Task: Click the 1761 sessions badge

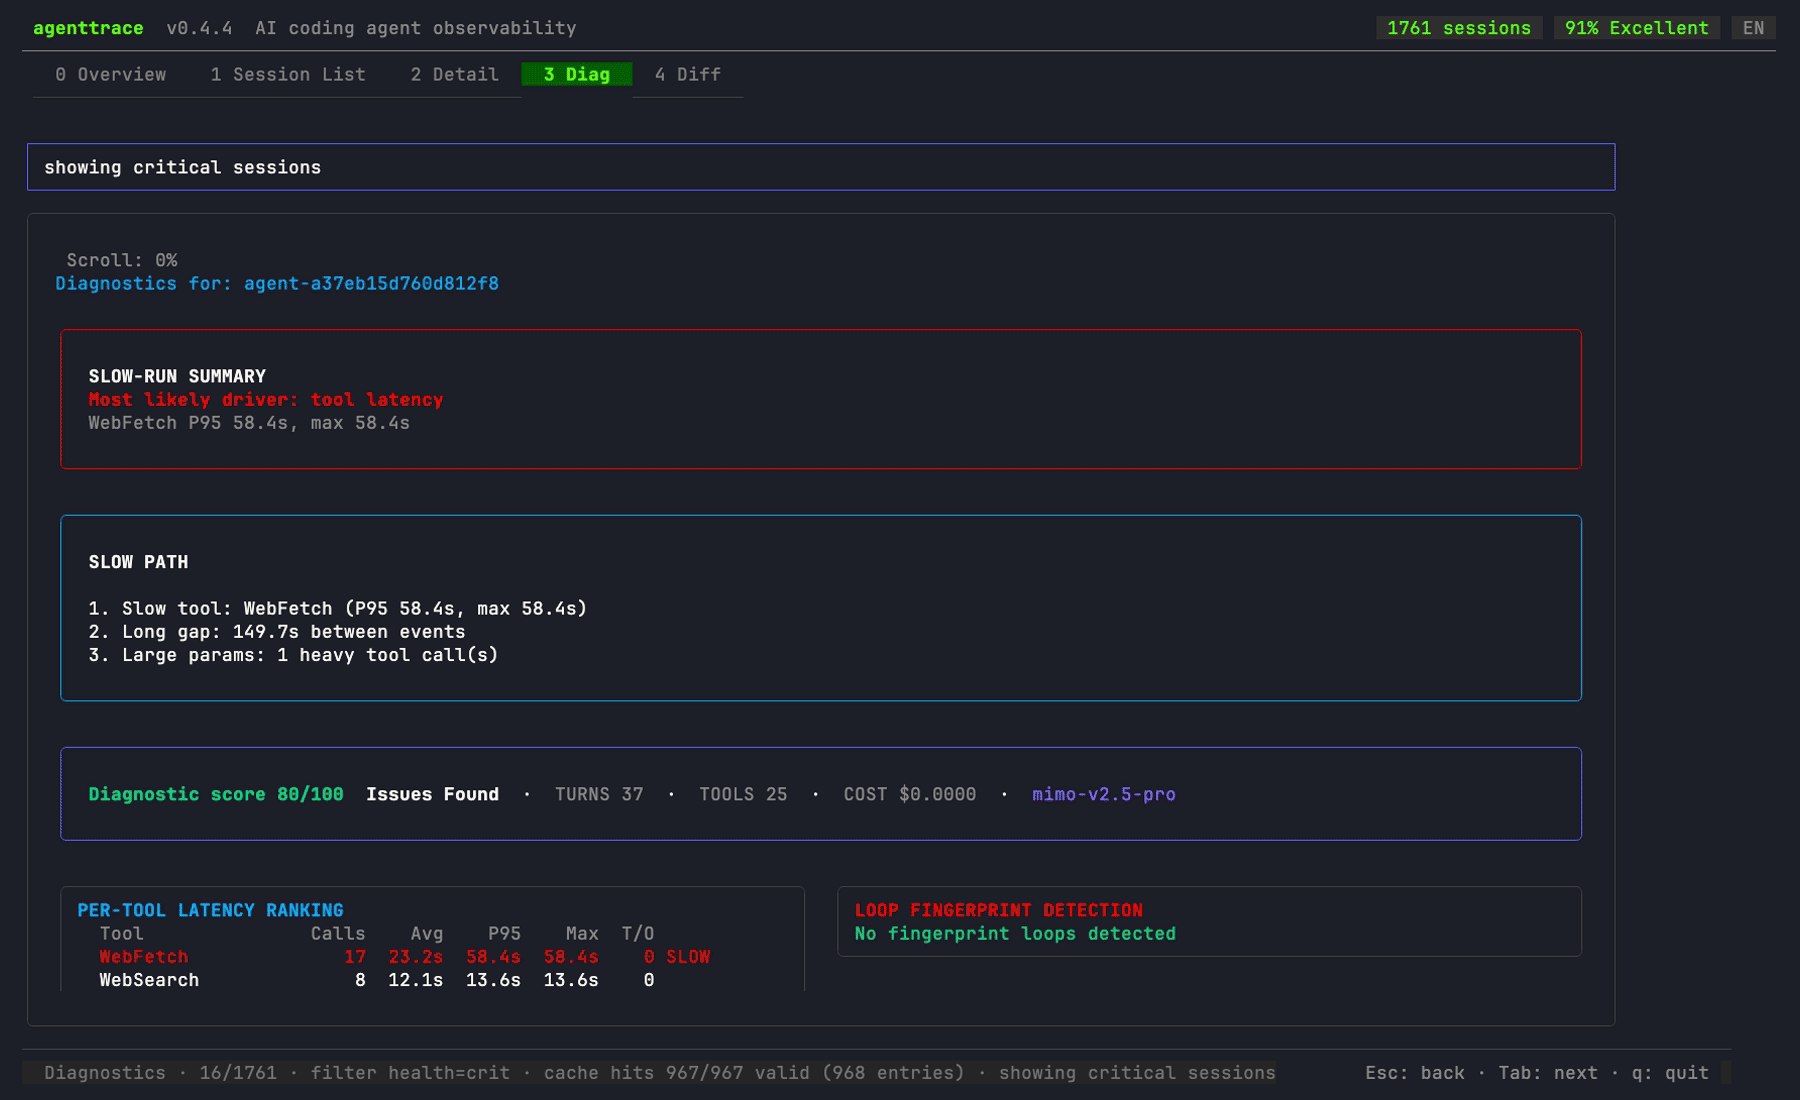Action: 1459,28
